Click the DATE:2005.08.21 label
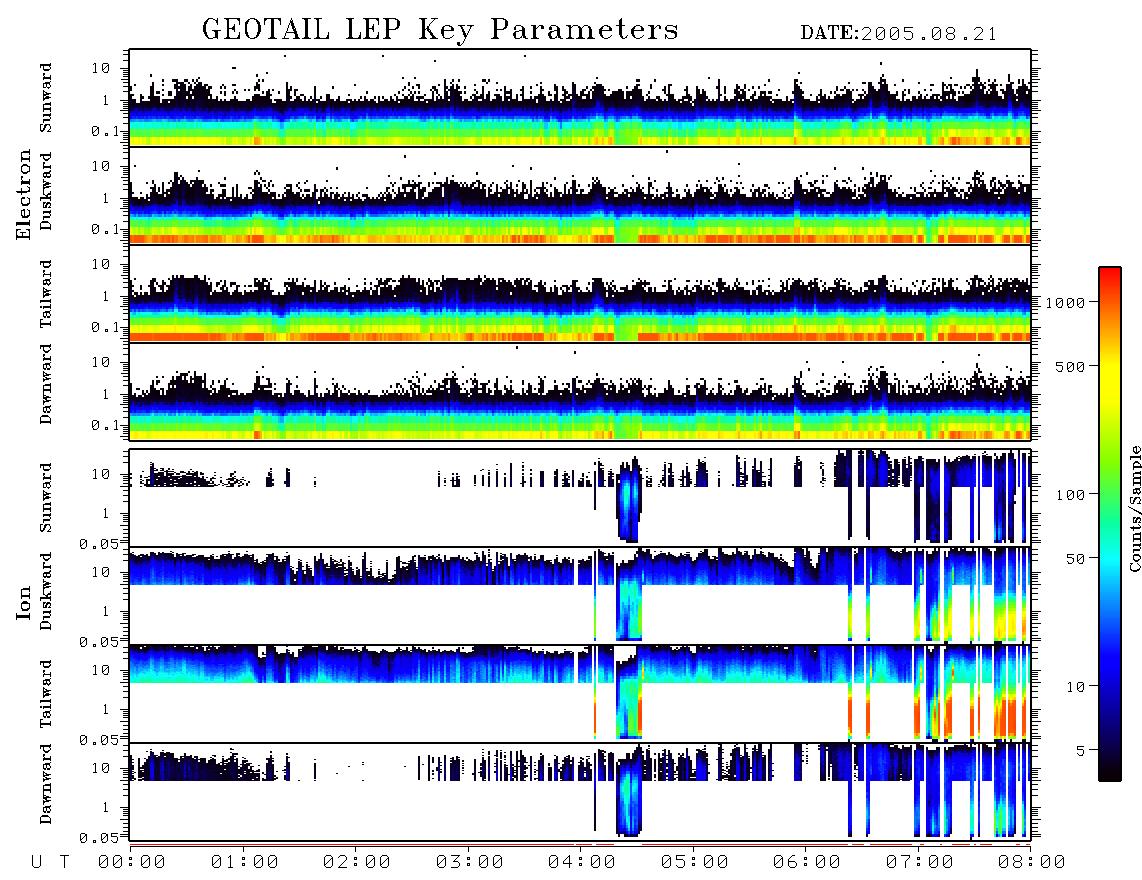The image size is (1142, 880). click(x=899, y=34)
